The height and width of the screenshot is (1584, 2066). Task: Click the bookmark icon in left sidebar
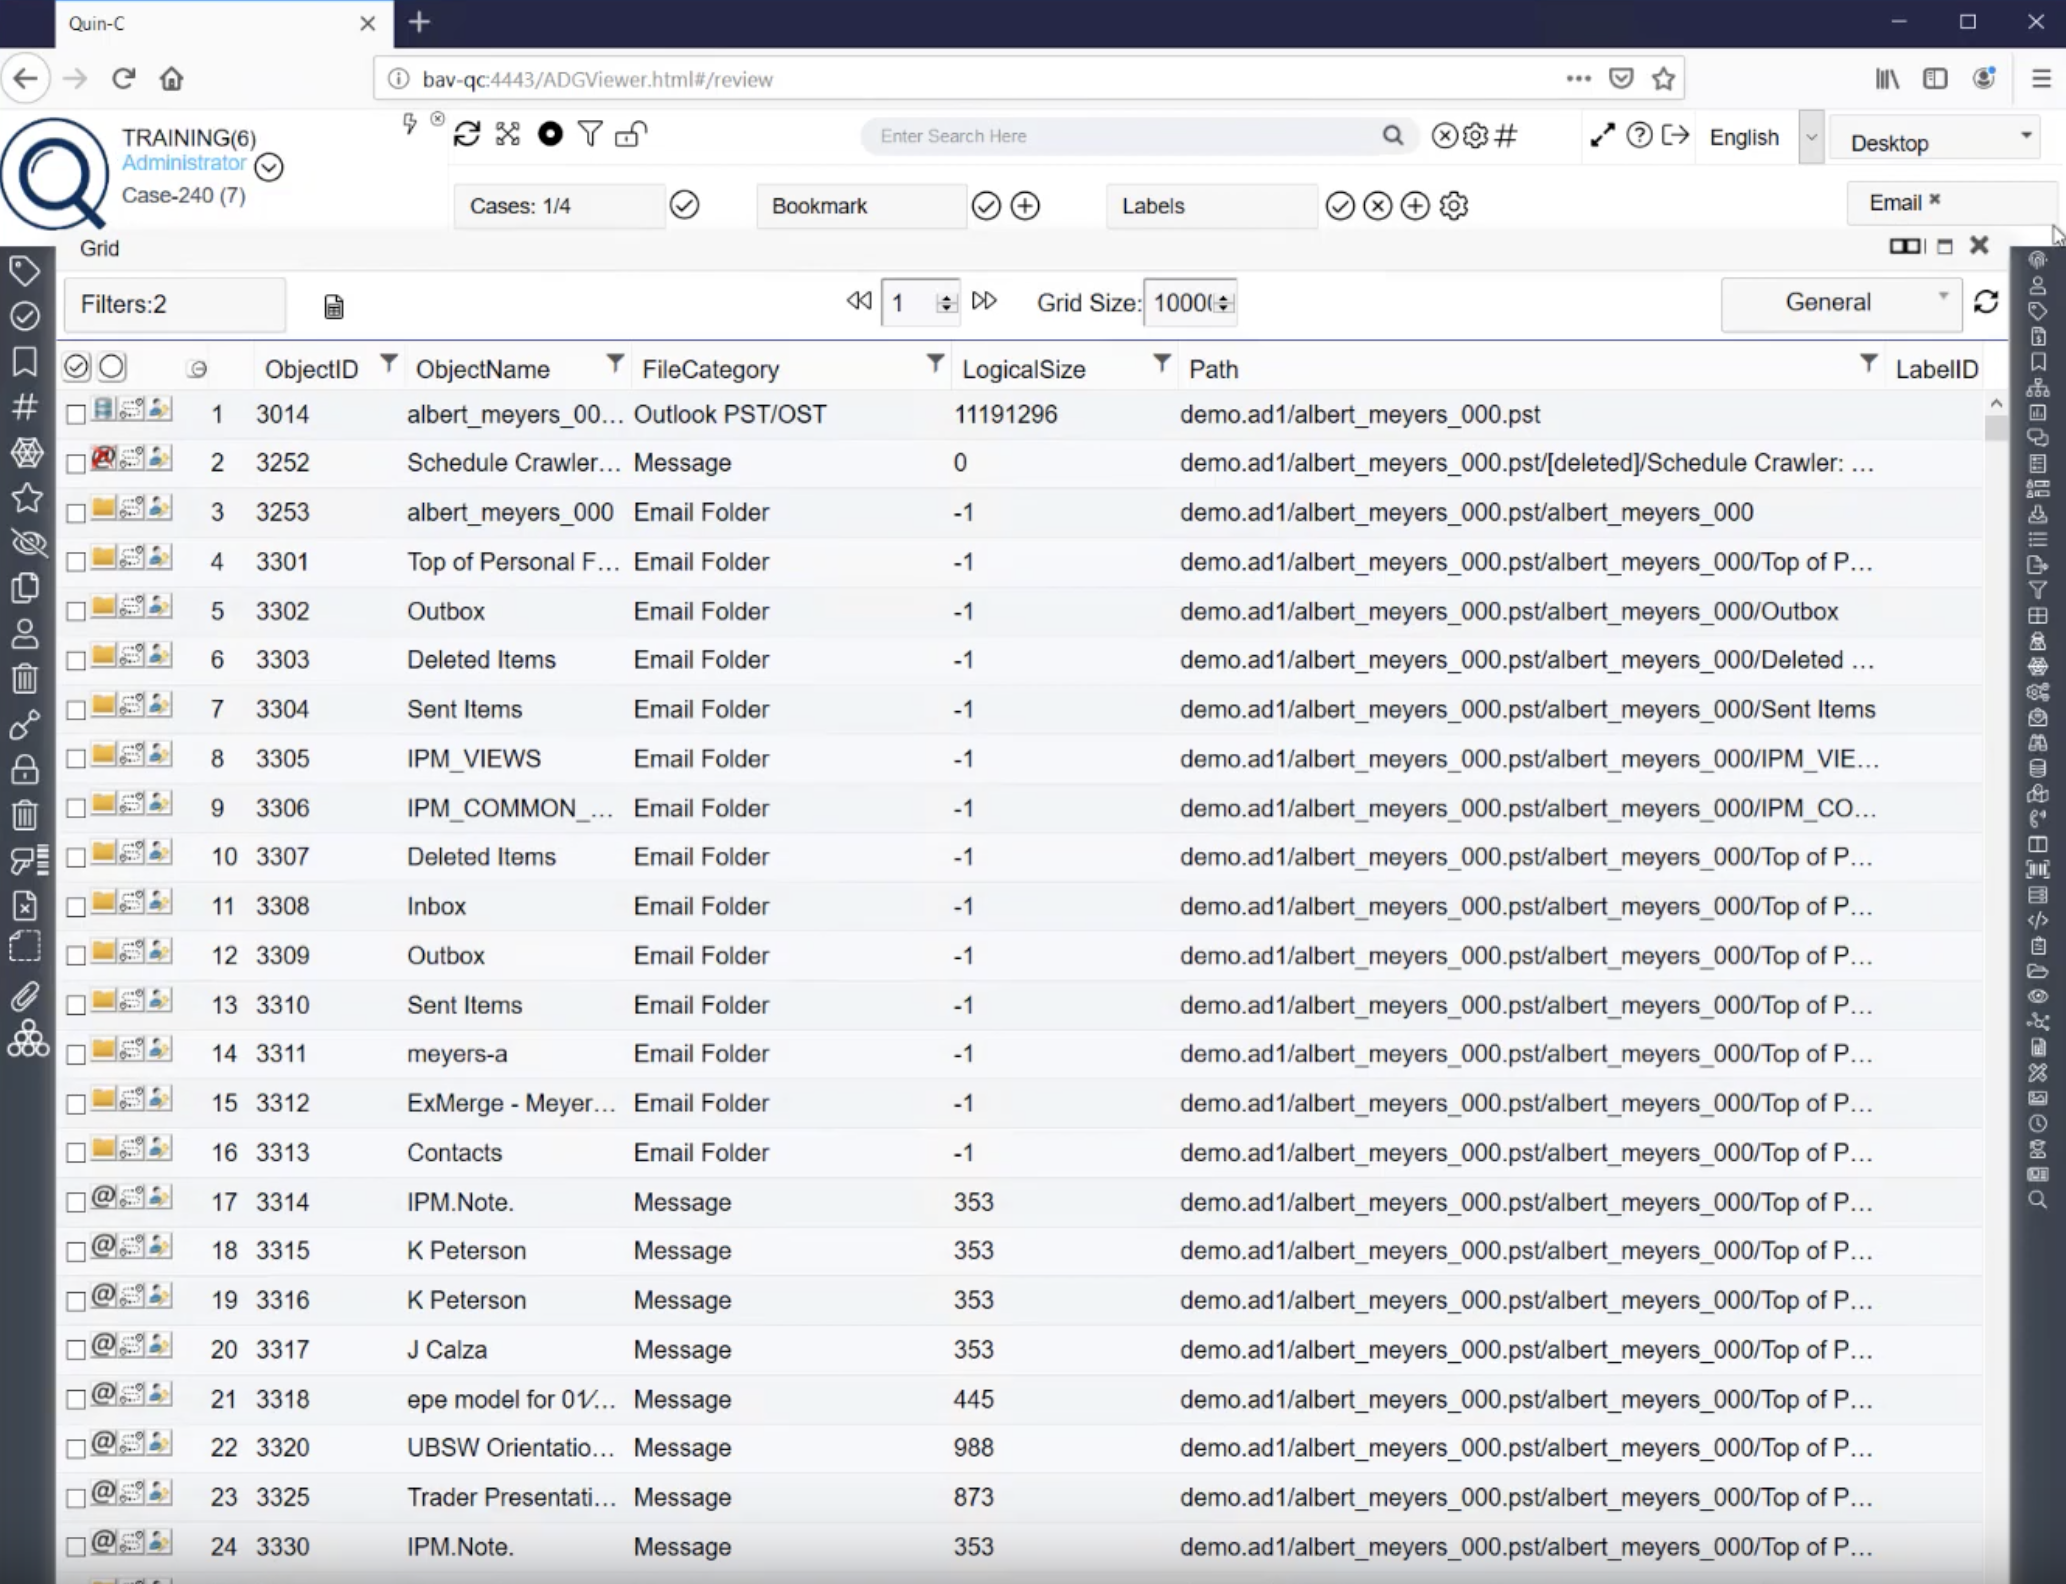coord(25,362)
